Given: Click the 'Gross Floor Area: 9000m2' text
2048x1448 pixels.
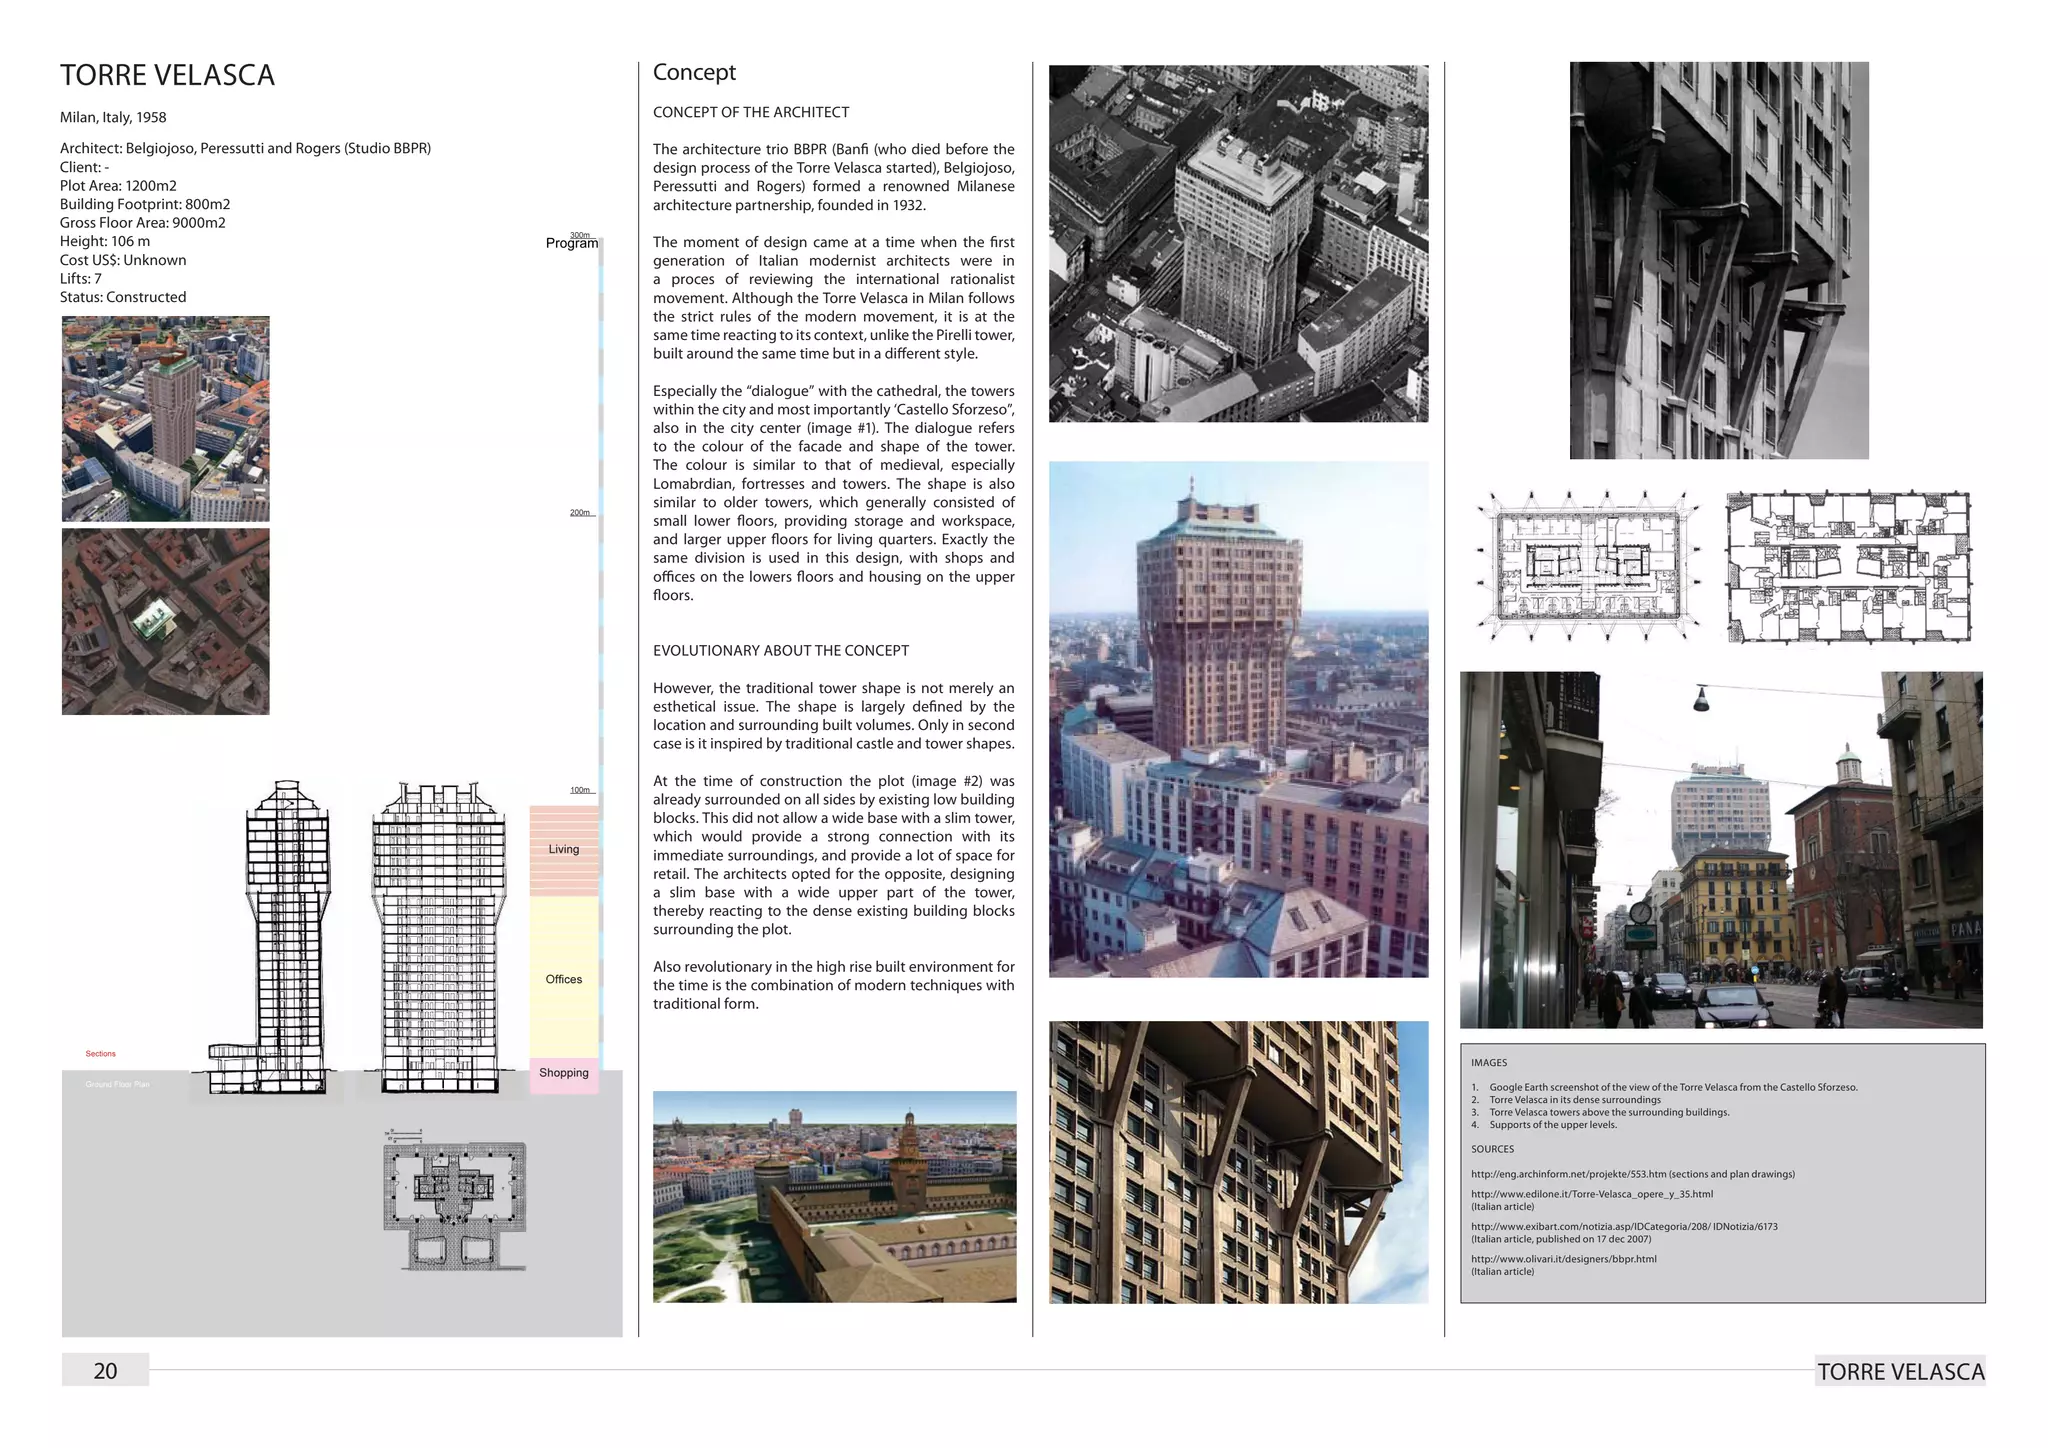Looking at the screenshot, I should pos(143,222).
